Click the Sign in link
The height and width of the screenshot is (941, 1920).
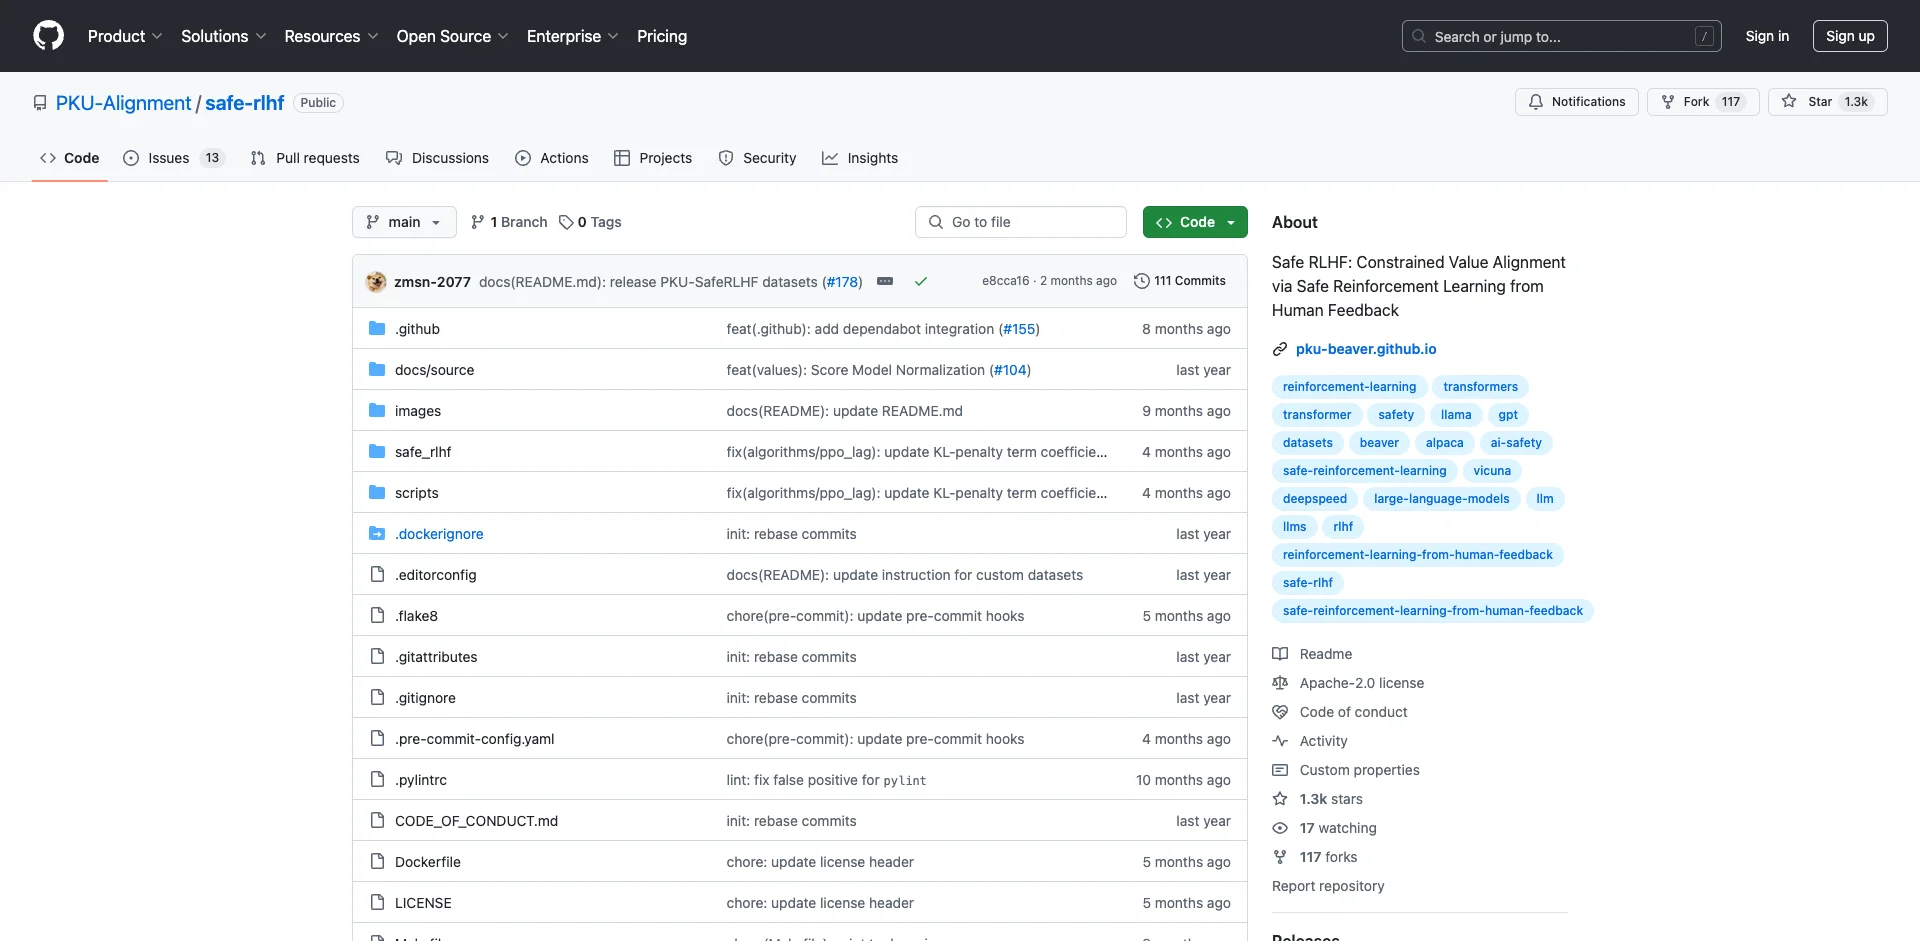pyautogui.click(x=1767, y=36)
